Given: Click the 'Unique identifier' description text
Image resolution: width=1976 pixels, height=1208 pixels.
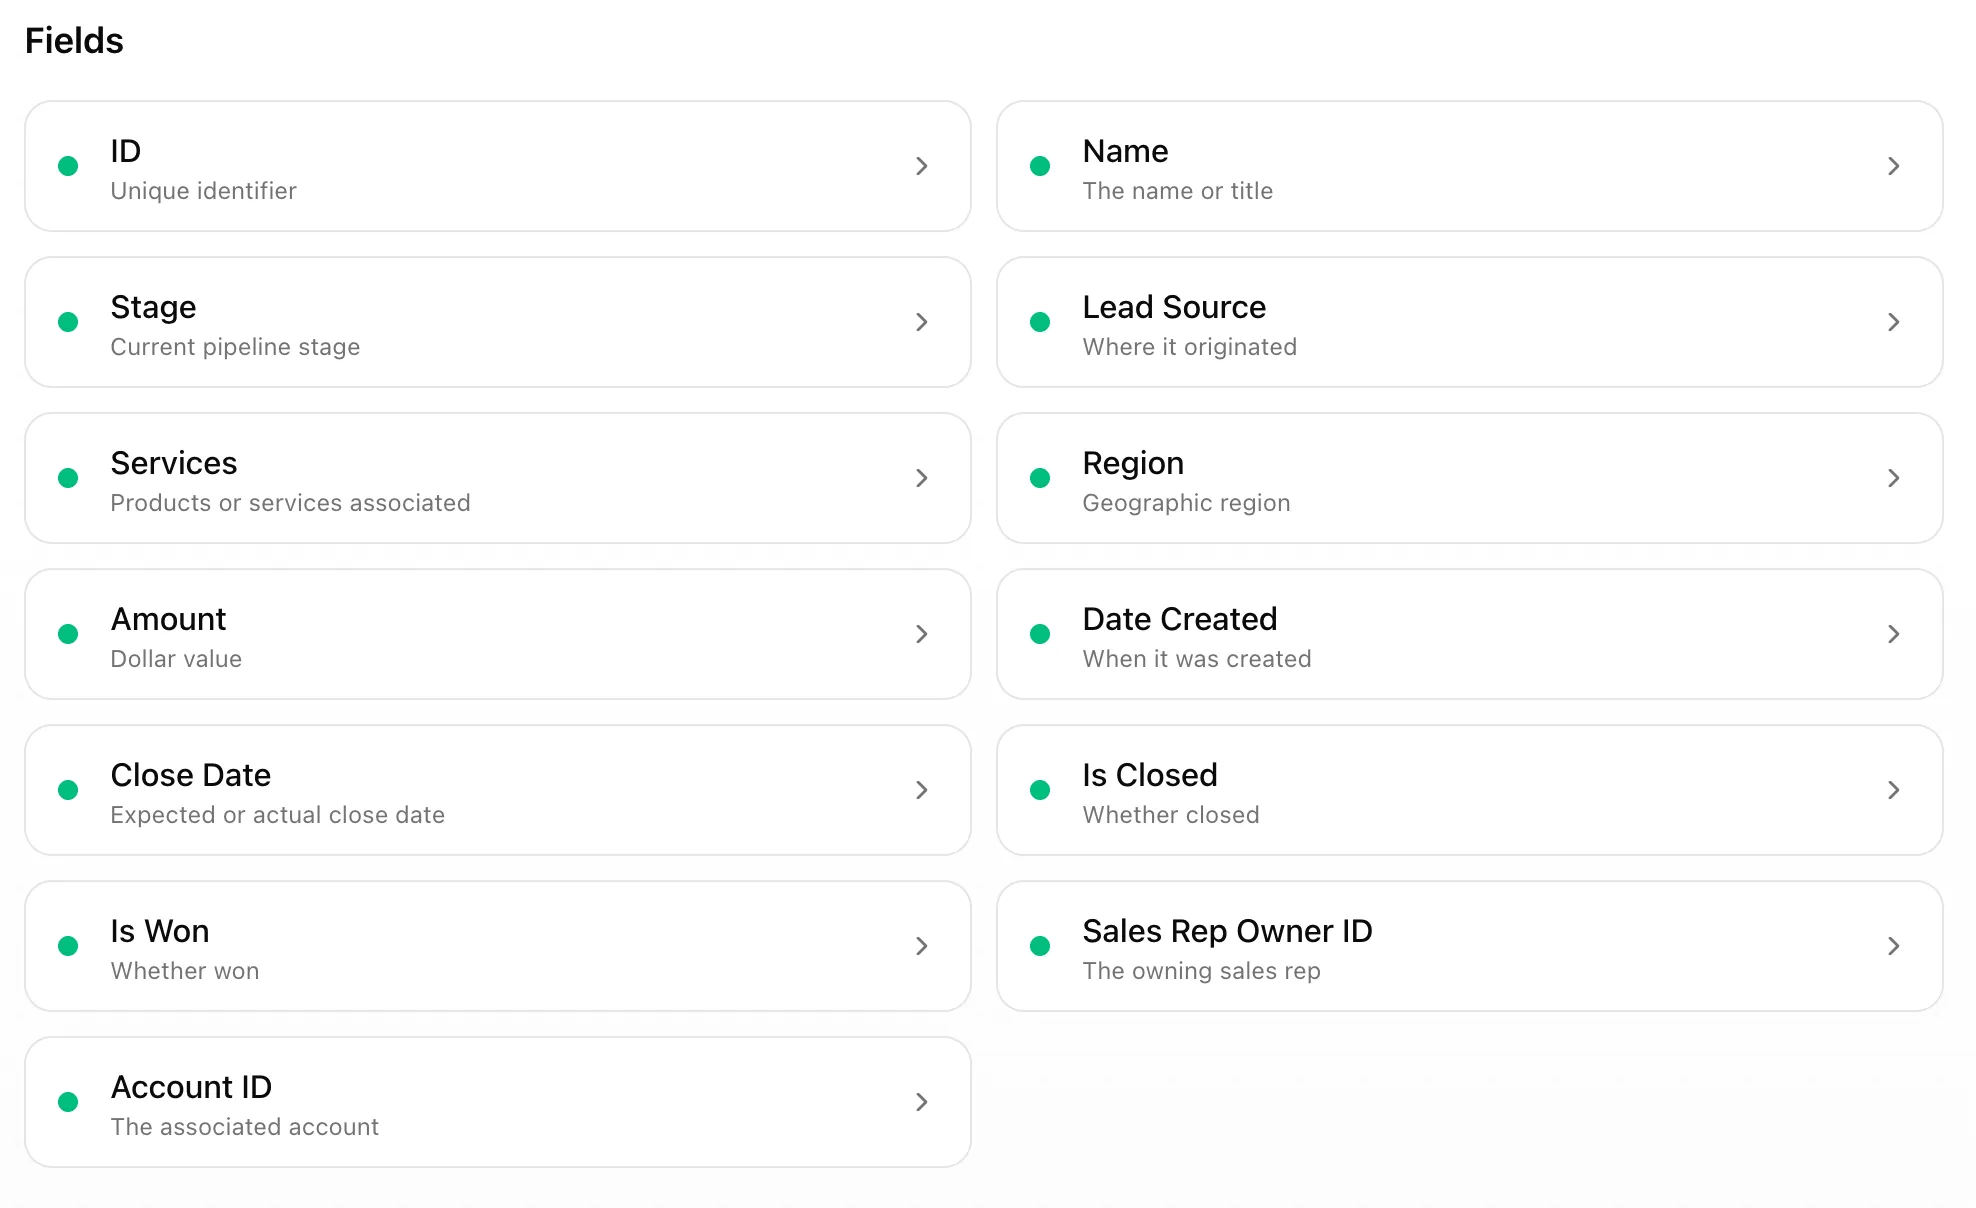Looking at the screenshot, I should [203, 191].
